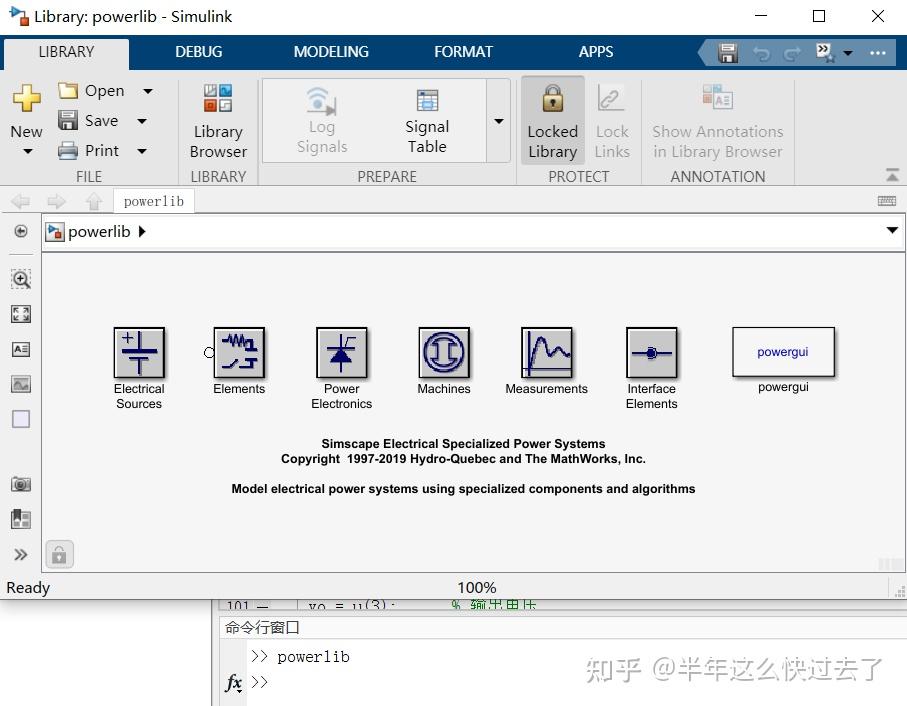Add an Annotation from palette
Viewport: 907px width, 706px height.
[x=21, y=349]
